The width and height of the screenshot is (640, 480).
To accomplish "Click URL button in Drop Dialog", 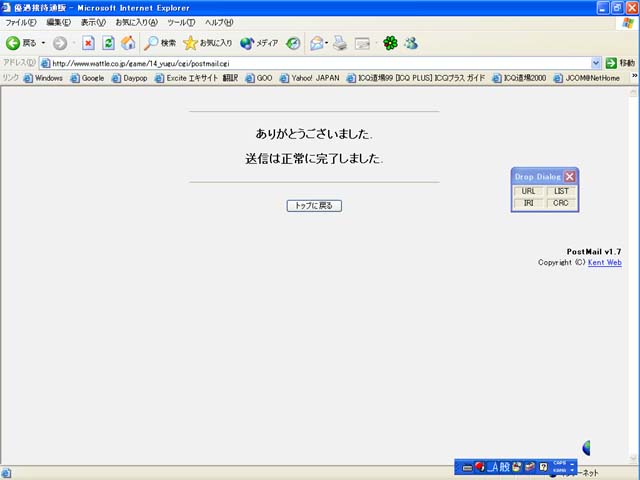I will tap(528, 191).
